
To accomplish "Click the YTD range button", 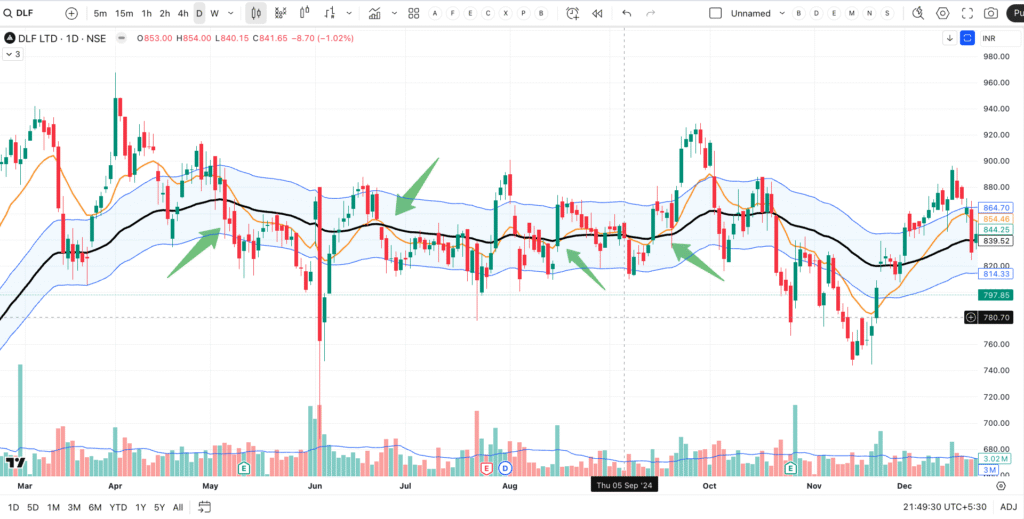I will coord(119,507).
